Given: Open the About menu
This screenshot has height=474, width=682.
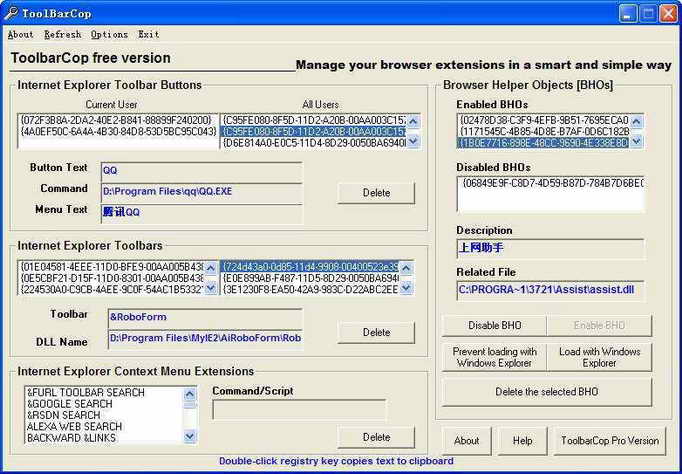Looking at the screenshot, I should (x=20, y=34).
